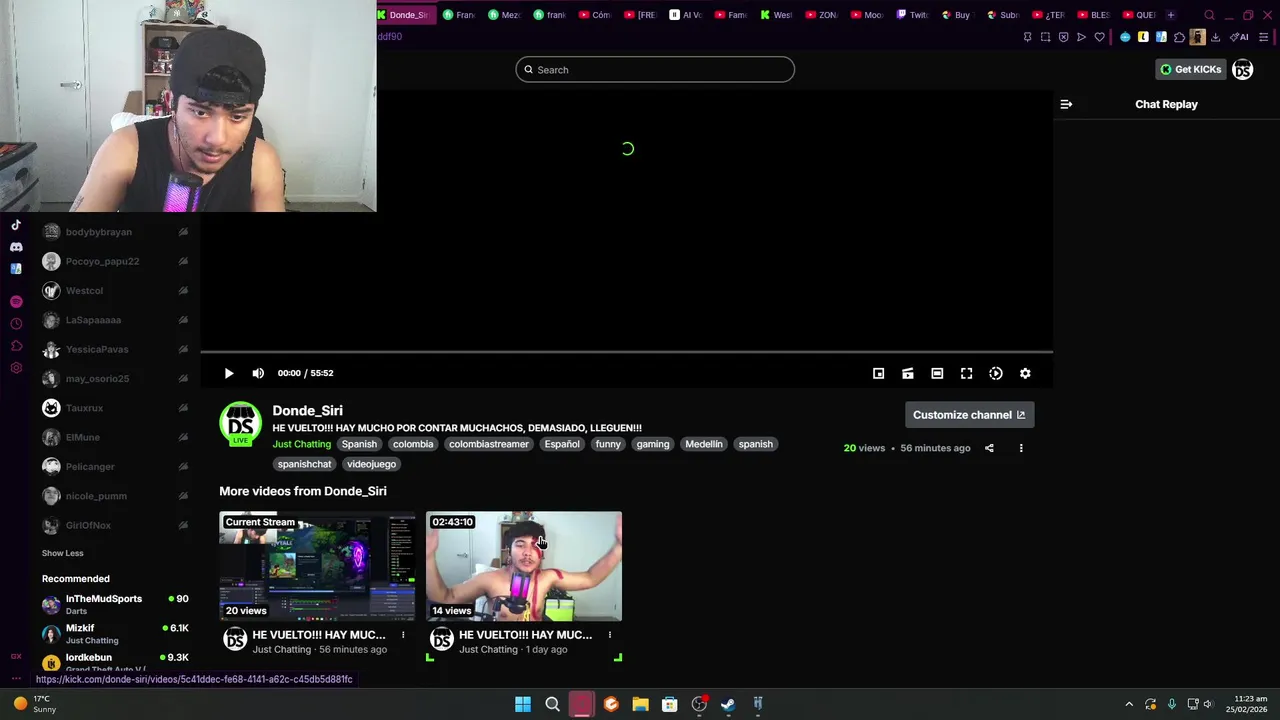Screen dimensions: 1280x720
Task: Open browser downloads icon
Action: coord(1215,37)
